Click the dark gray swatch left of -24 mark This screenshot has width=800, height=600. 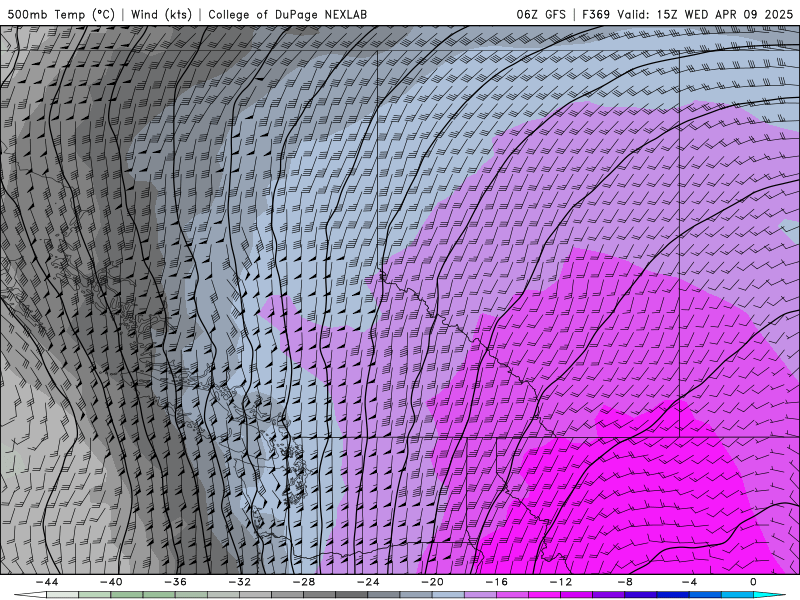click(352, 595)
